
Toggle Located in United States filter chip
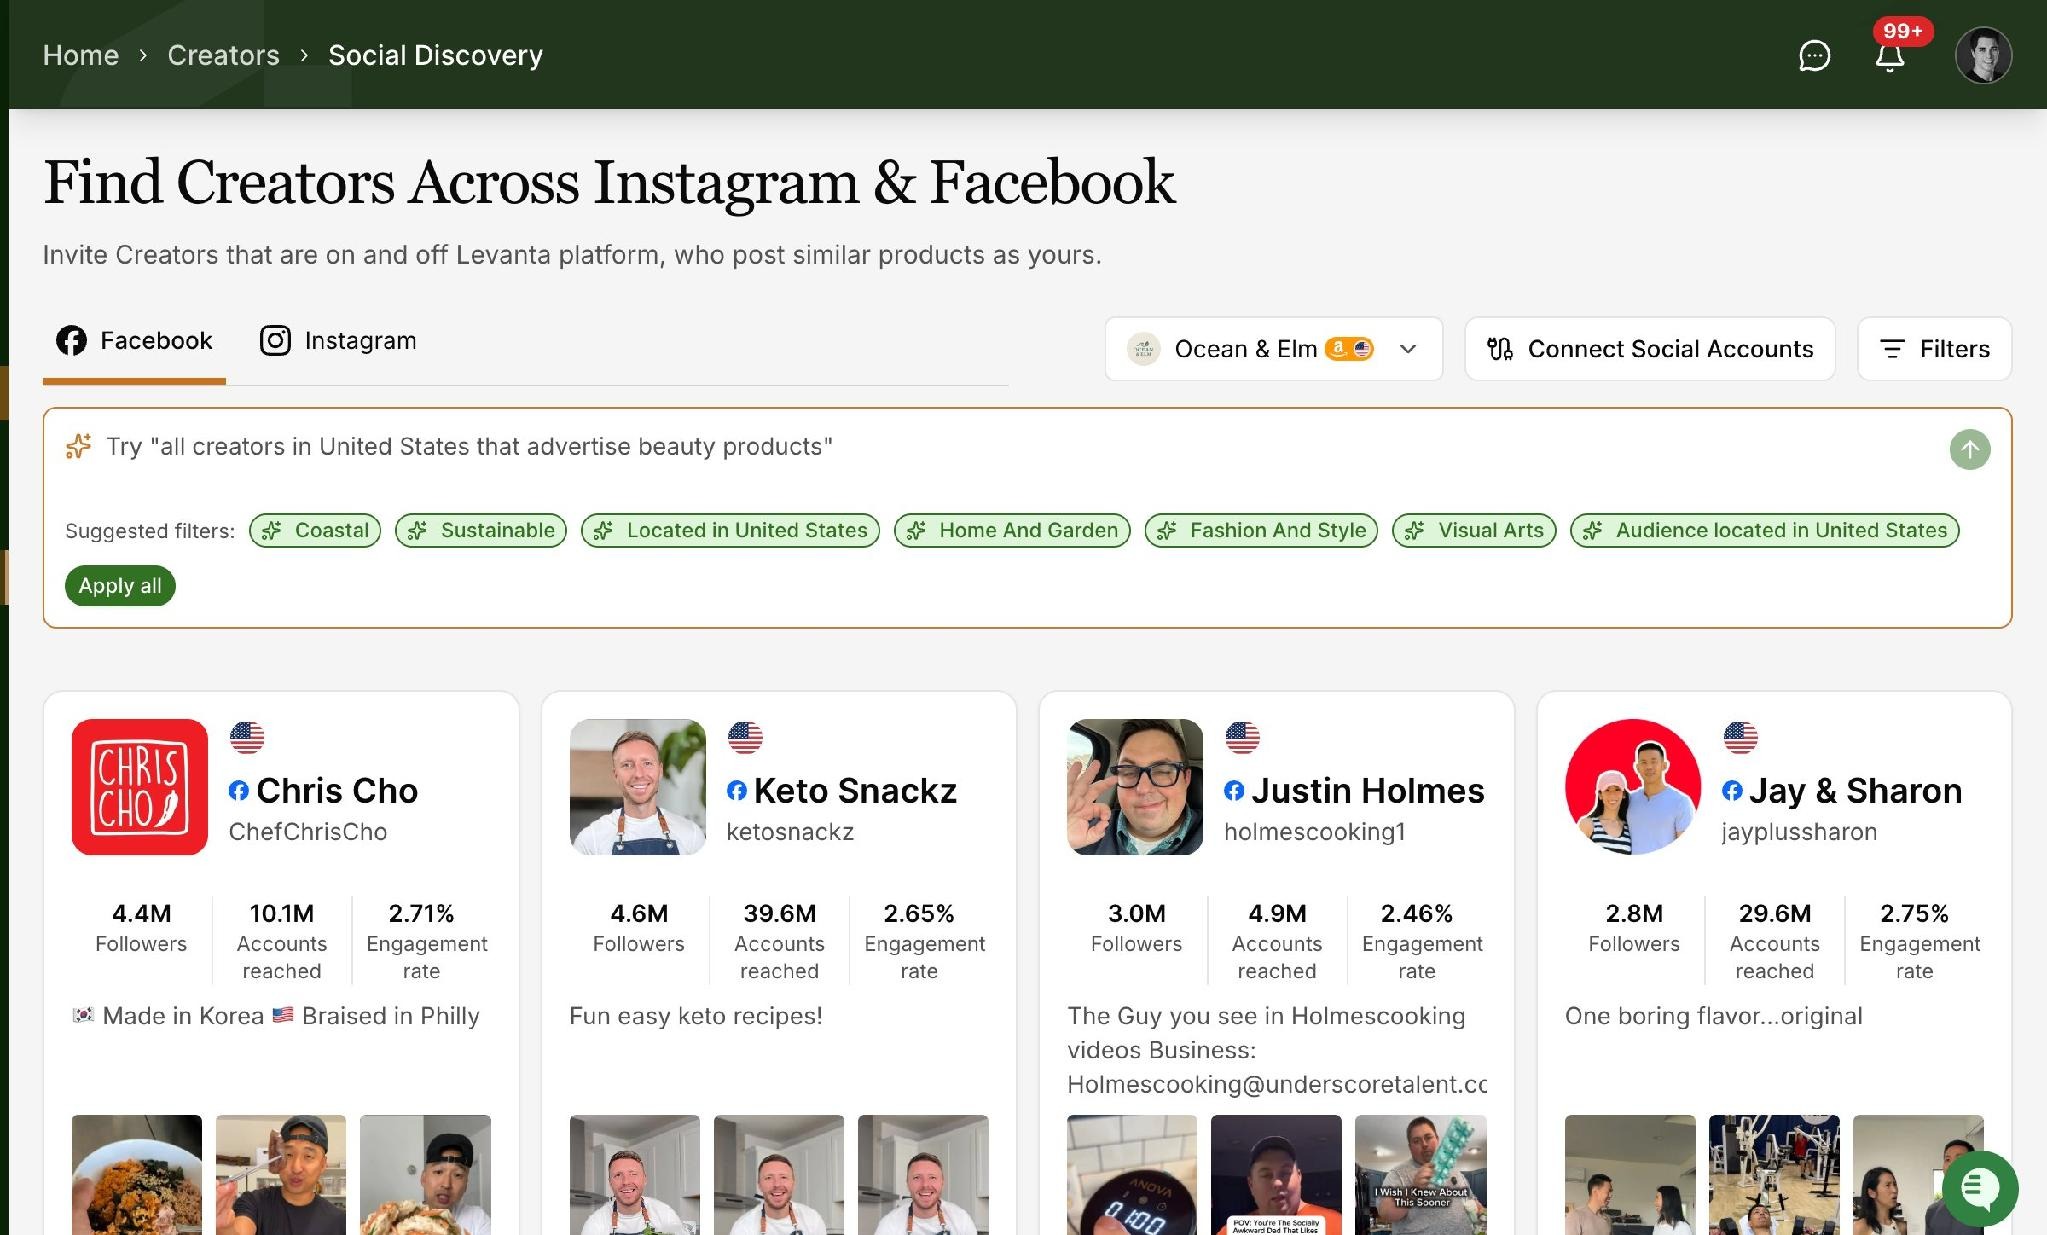pyautogui.click(x=730, y=530)
